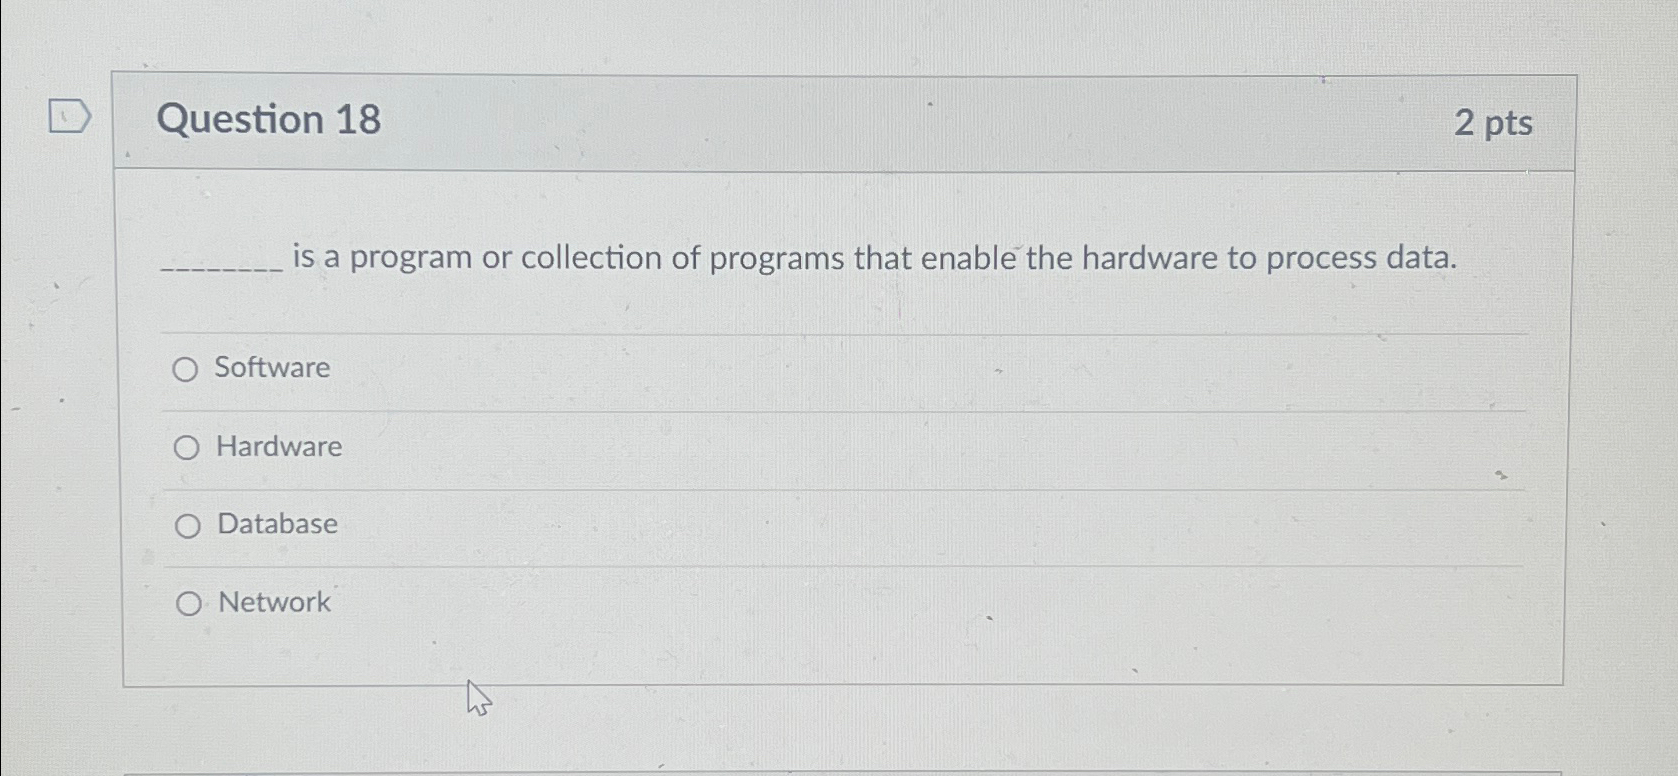
Task: Click the Hardware radio circle
Action: (x=186, y=447)
